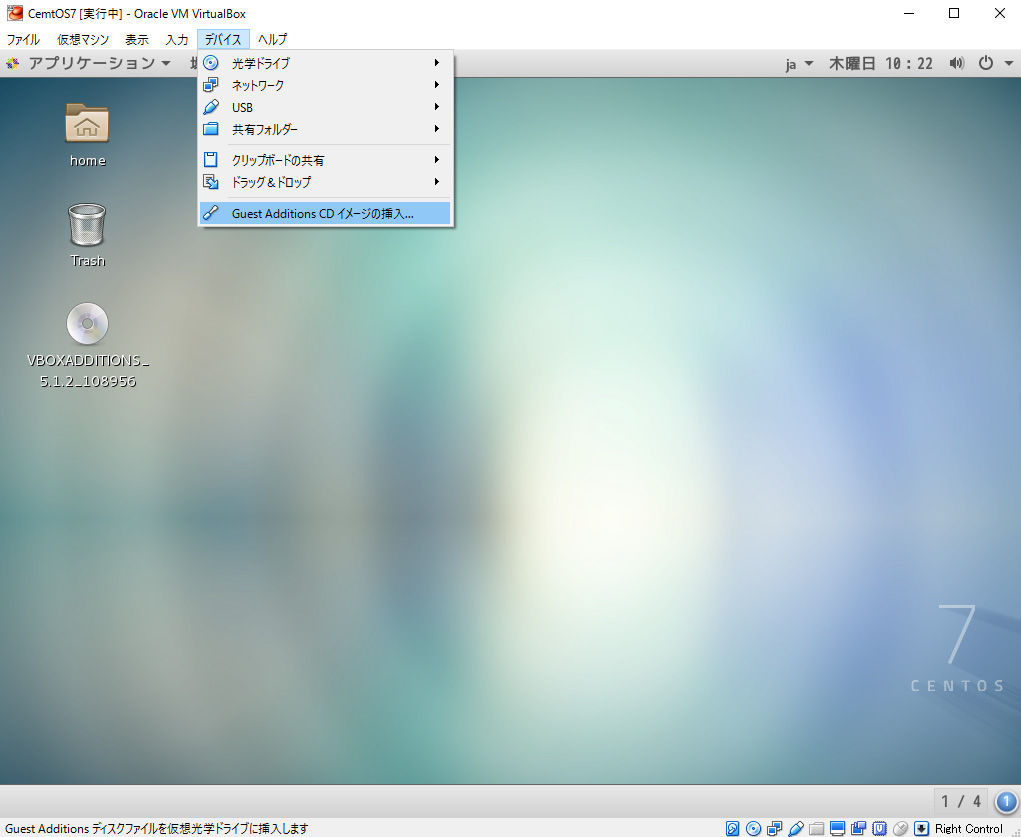Click the CPU virtualization status icon
The image size is (1021, 837).
(x=879, y=829)
